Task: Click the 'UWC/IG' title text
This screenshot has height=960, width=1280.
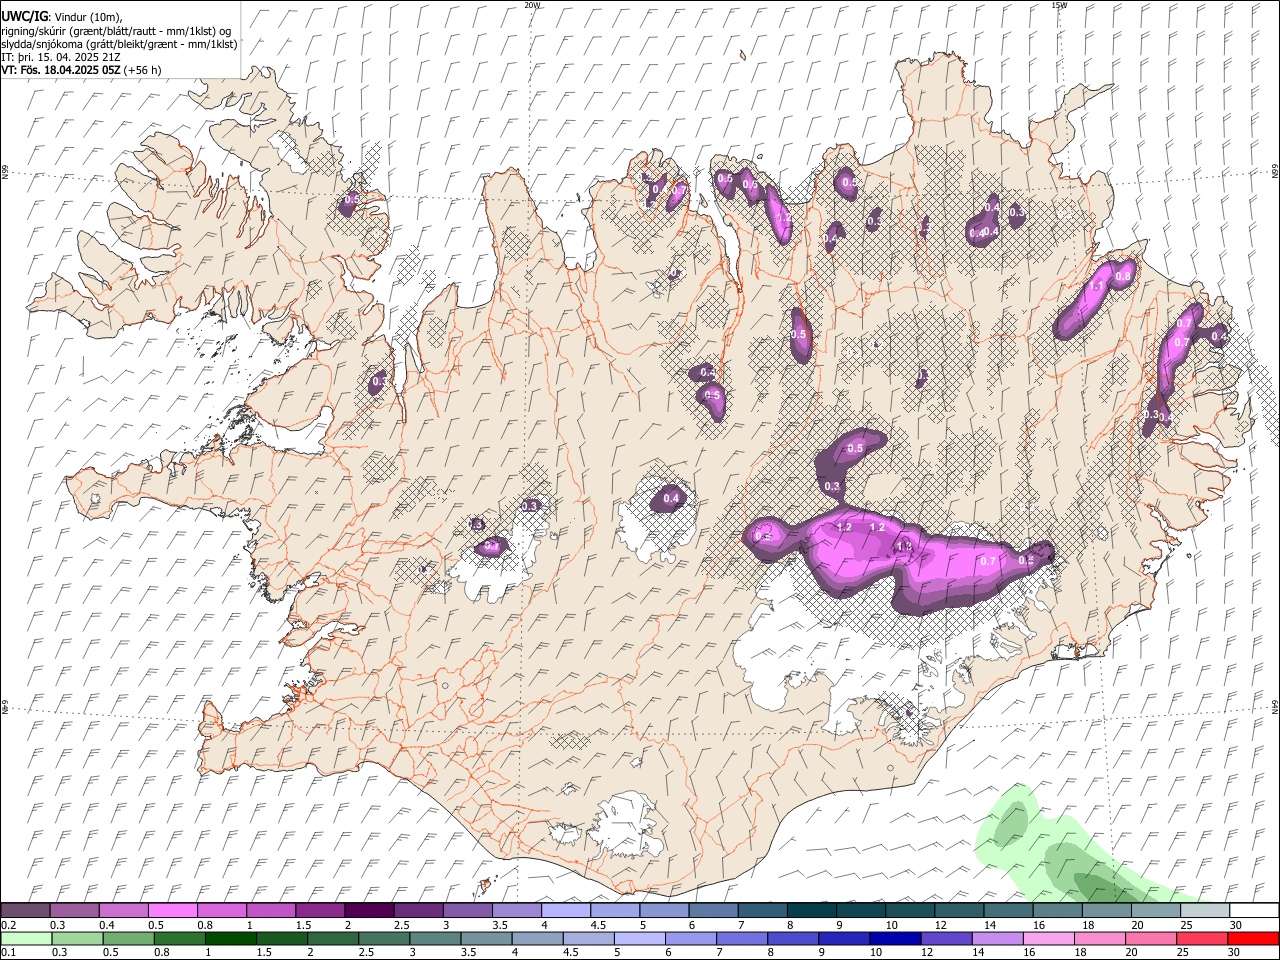Action: (25, 17)
